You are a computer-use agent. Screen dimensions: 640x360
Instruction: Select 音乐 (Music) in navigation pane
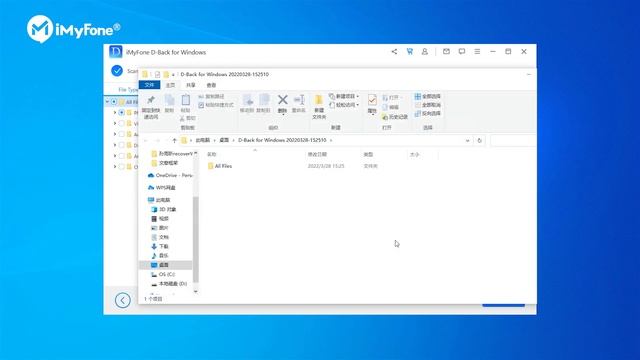(x=160, y=256)
